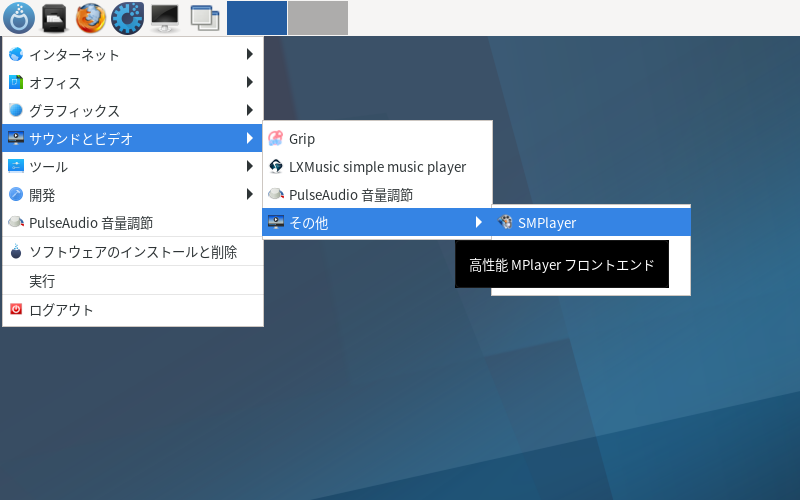Click the globe icon beside インターネット

click(x=16, y=54)
